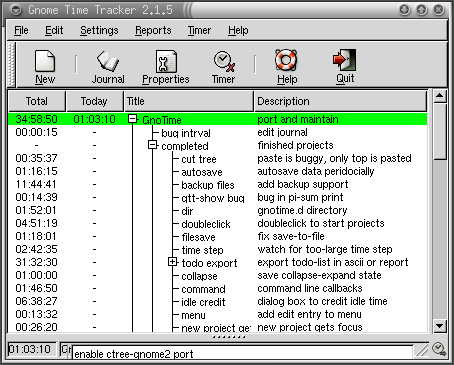Viewport: 454px width, 365px height.
Task: Click the total time 11:44:41
Action: [x=36, y=184]
